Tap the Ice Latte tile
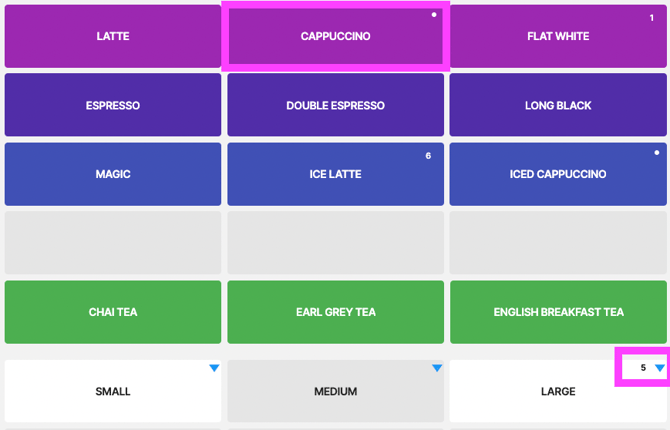This screenshot has width=670, height=430. tap(335, 174)
